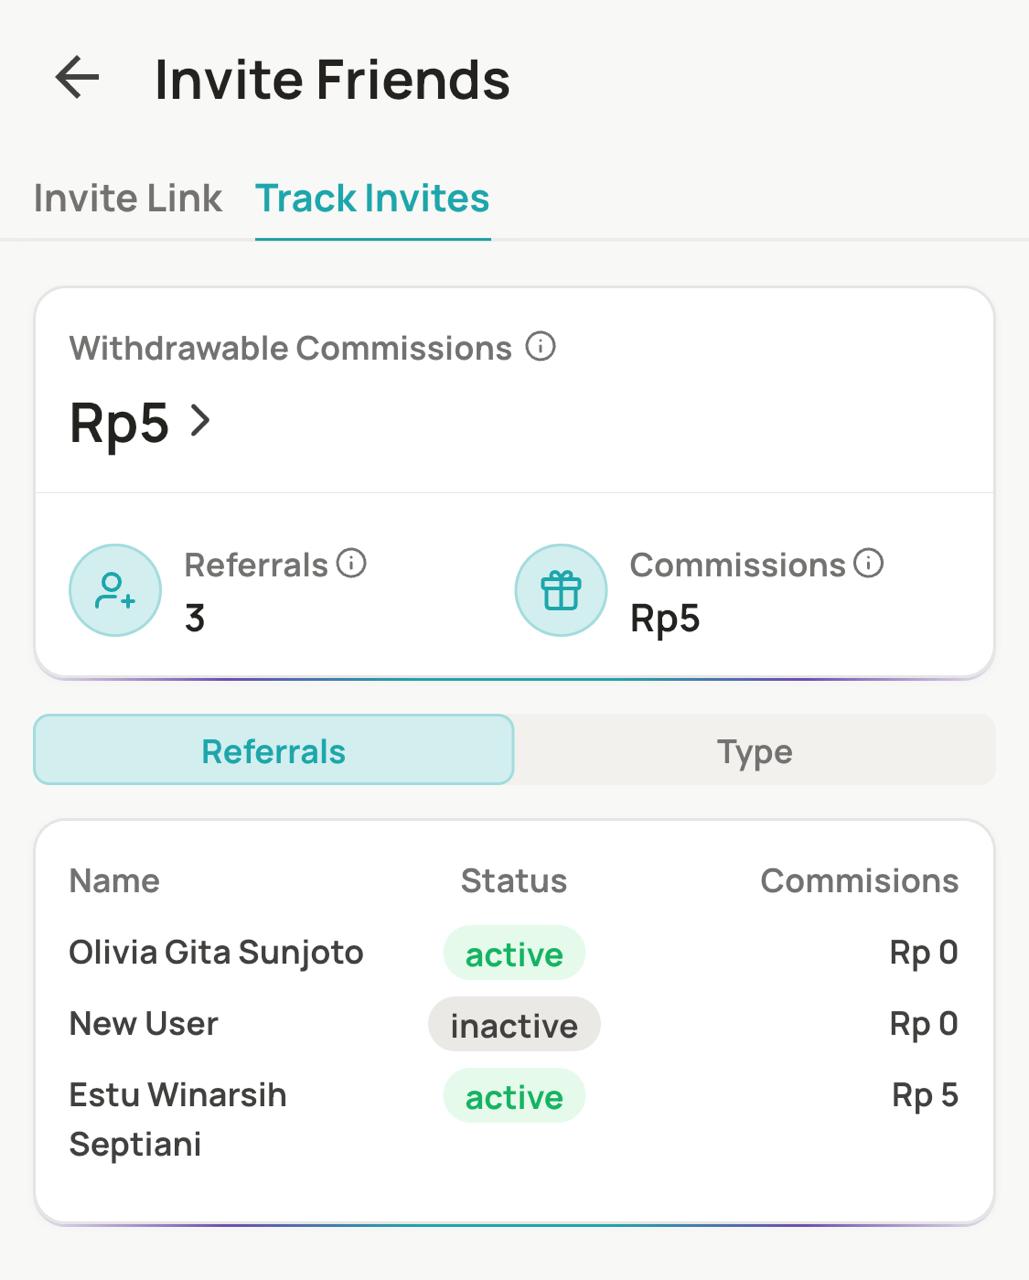Tap the Status column header
This screenshot has height=1280, width=1029.
[514, 880]
